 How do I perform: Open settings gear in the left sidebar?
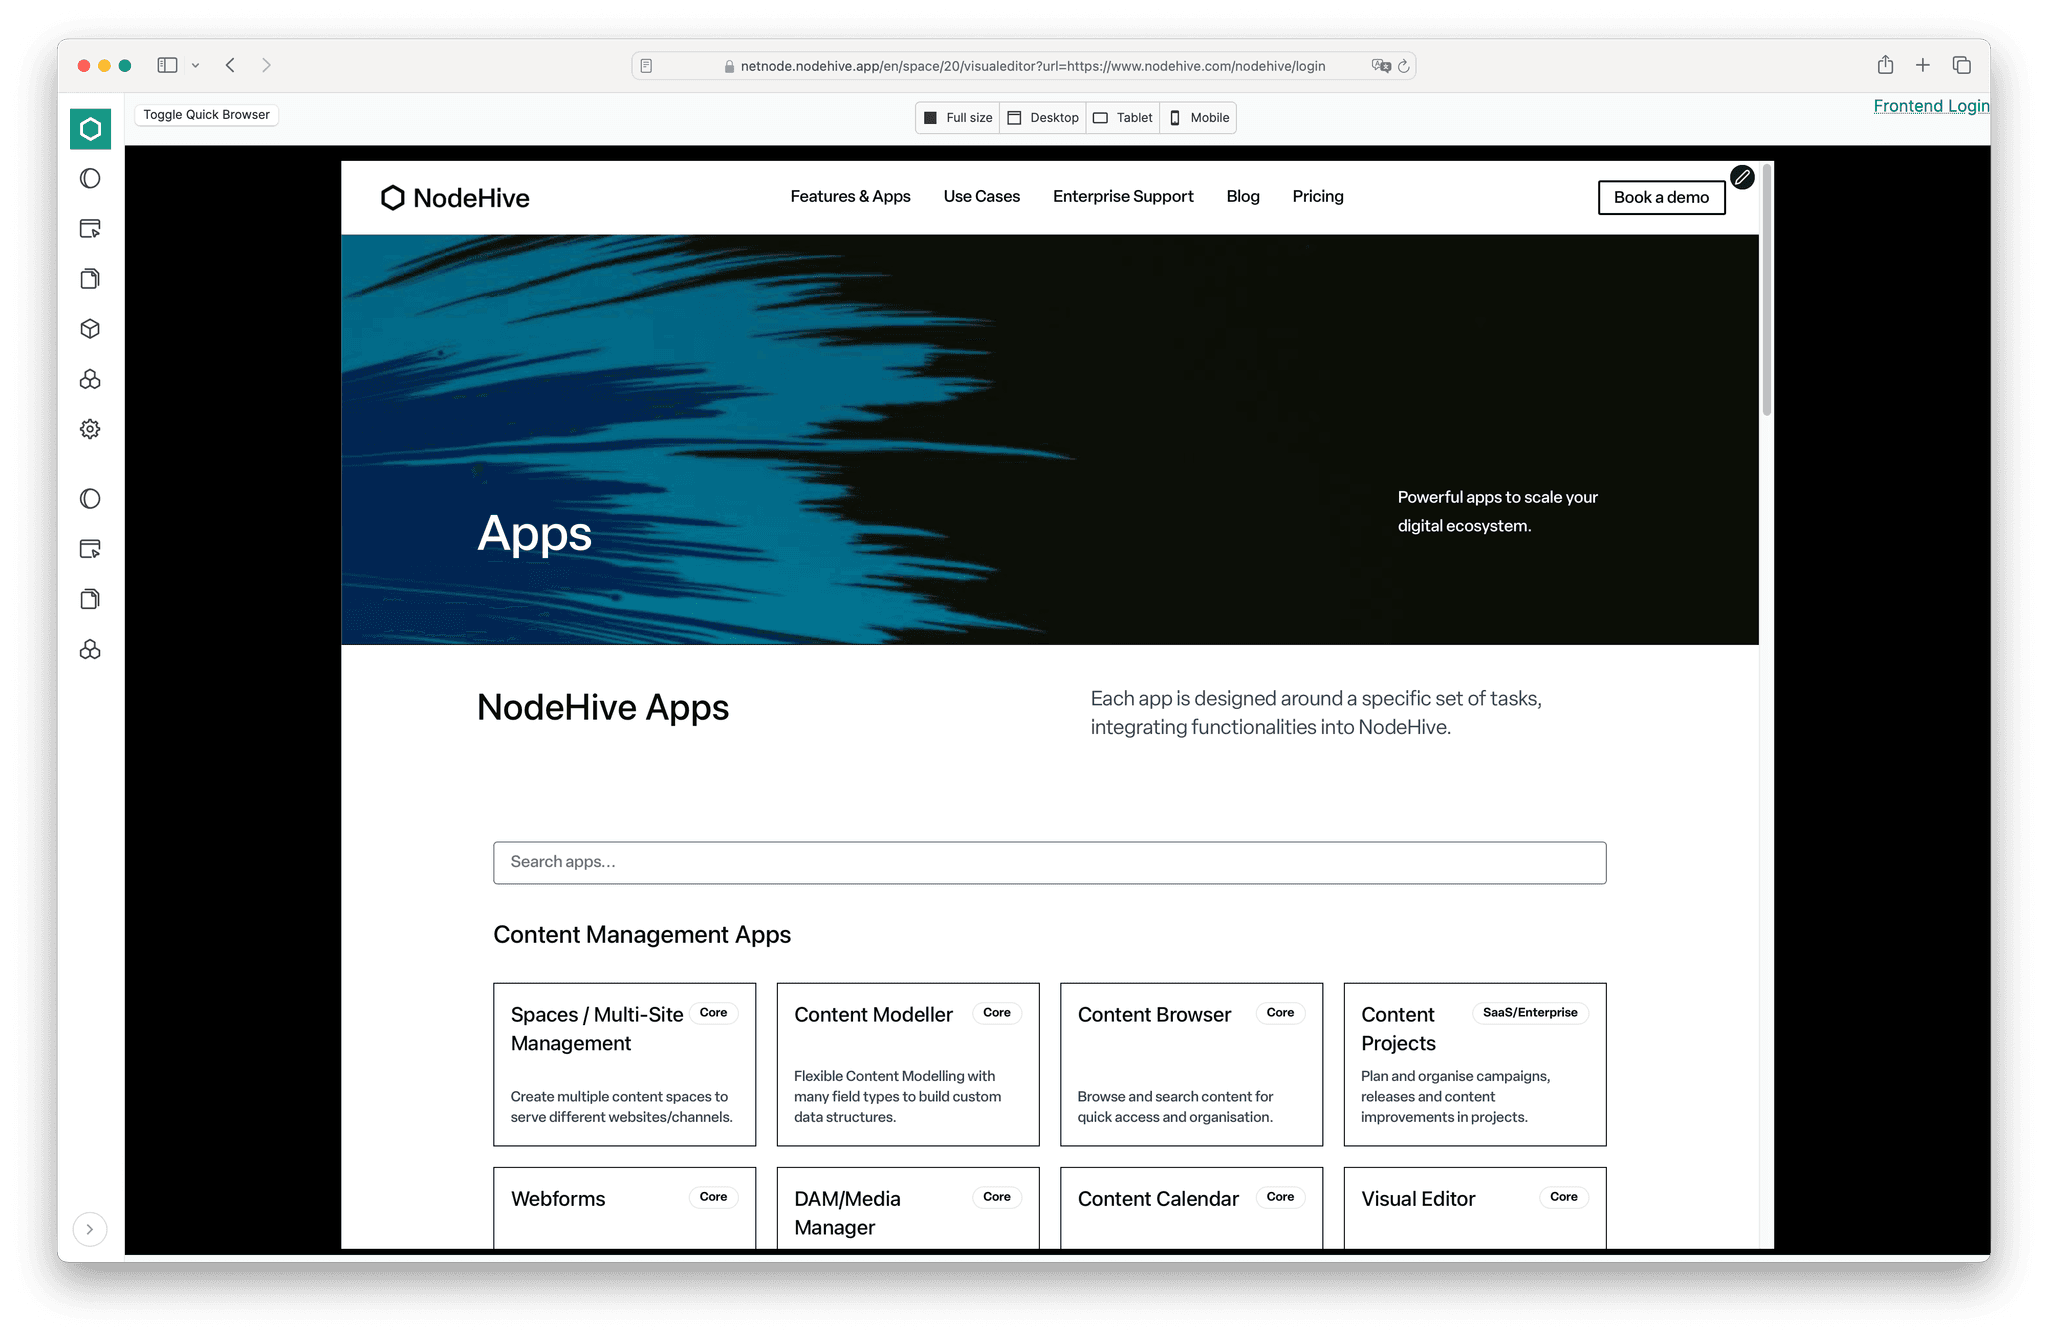pos(90,429)
